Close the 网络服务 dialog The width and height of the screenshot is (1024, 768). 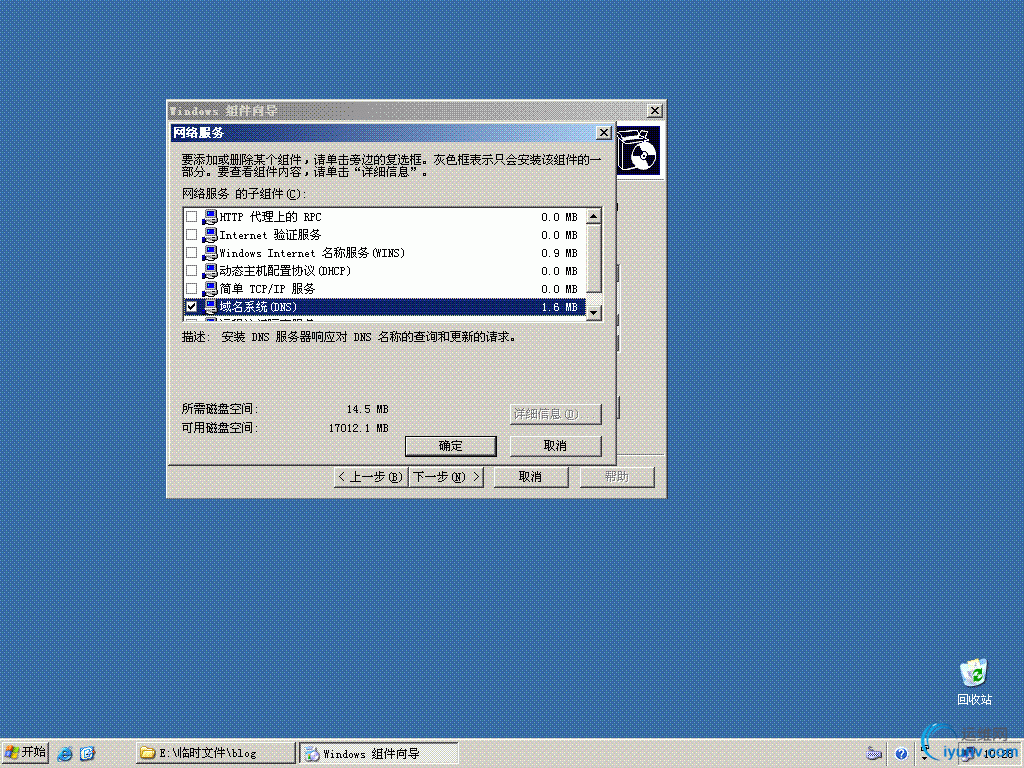604,133
